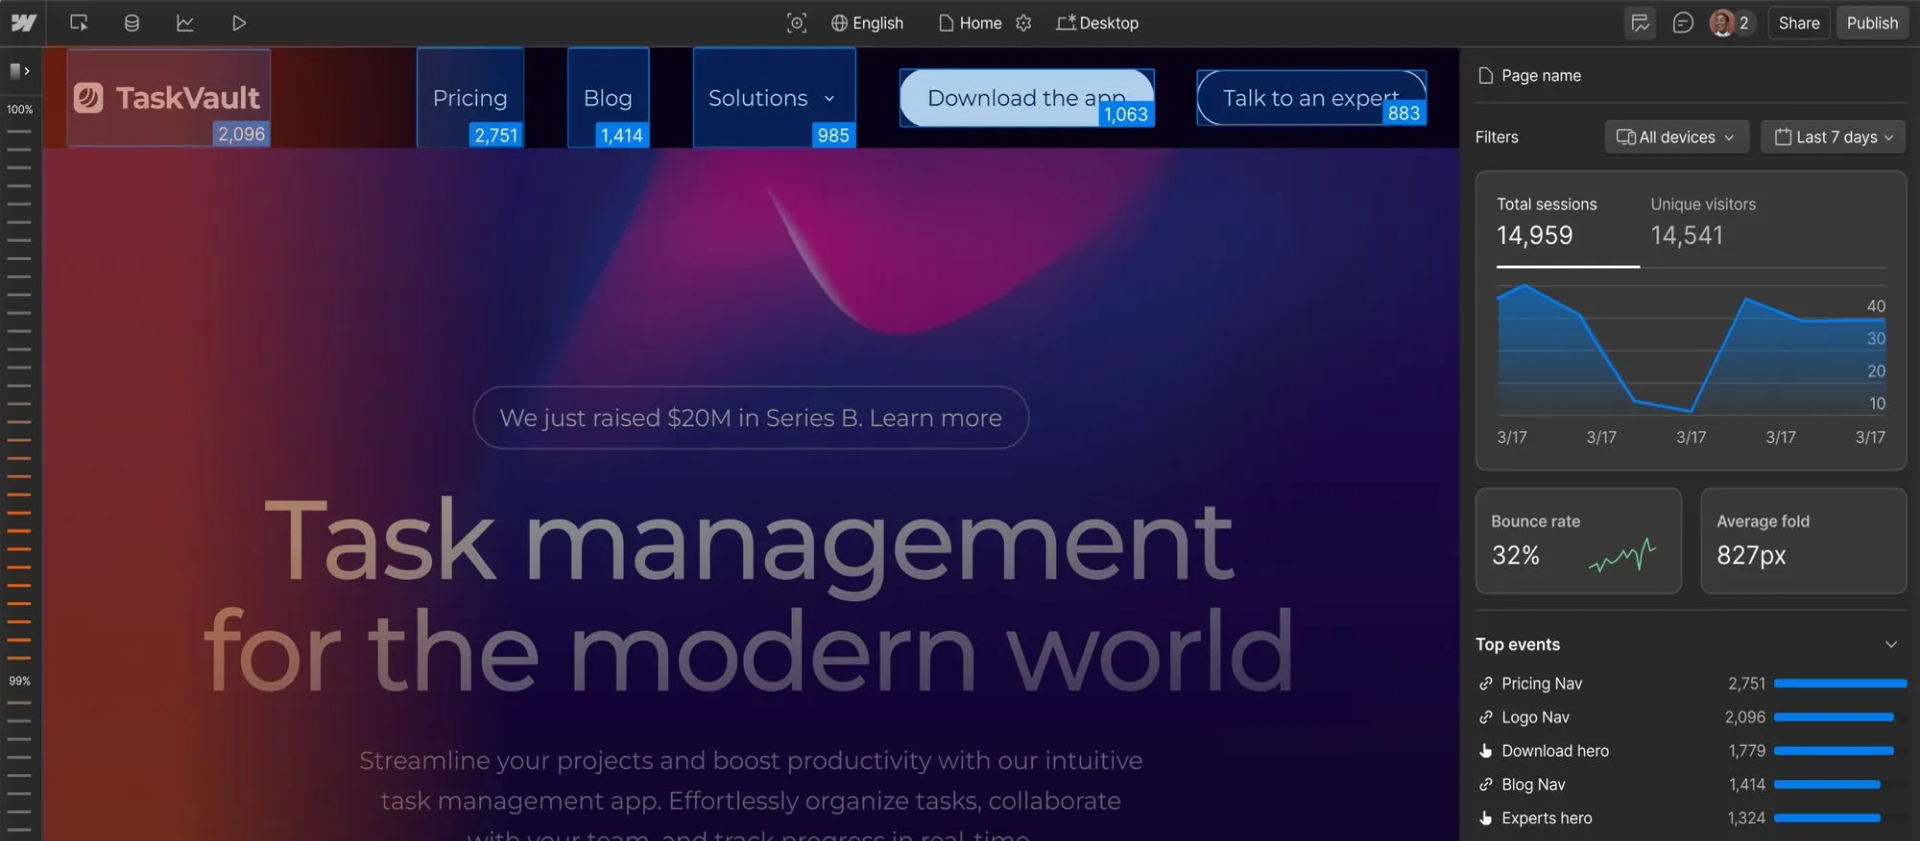Click Download the app button
The image size is (1920, 841).
pyautogui.click(x=1027, y=98)
